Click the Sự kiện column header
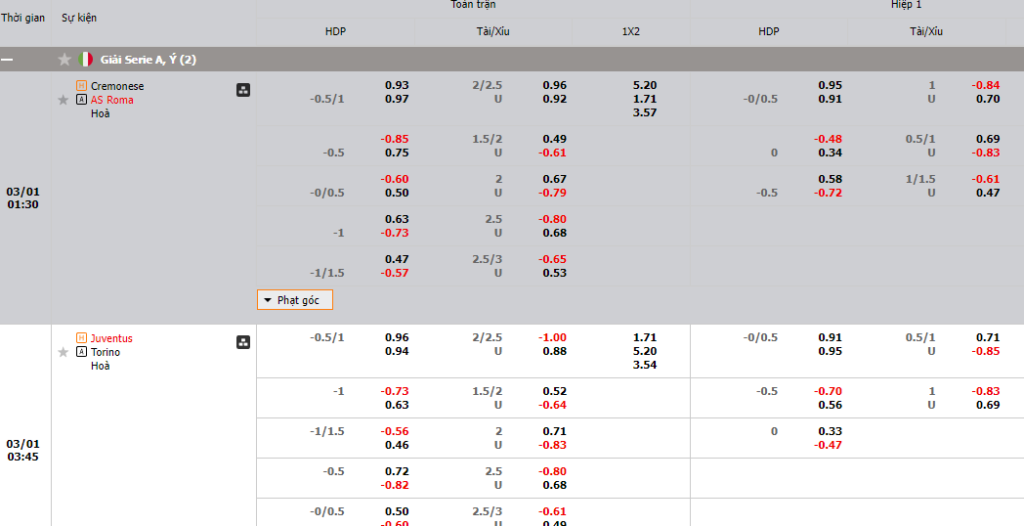 pos(79,18)
